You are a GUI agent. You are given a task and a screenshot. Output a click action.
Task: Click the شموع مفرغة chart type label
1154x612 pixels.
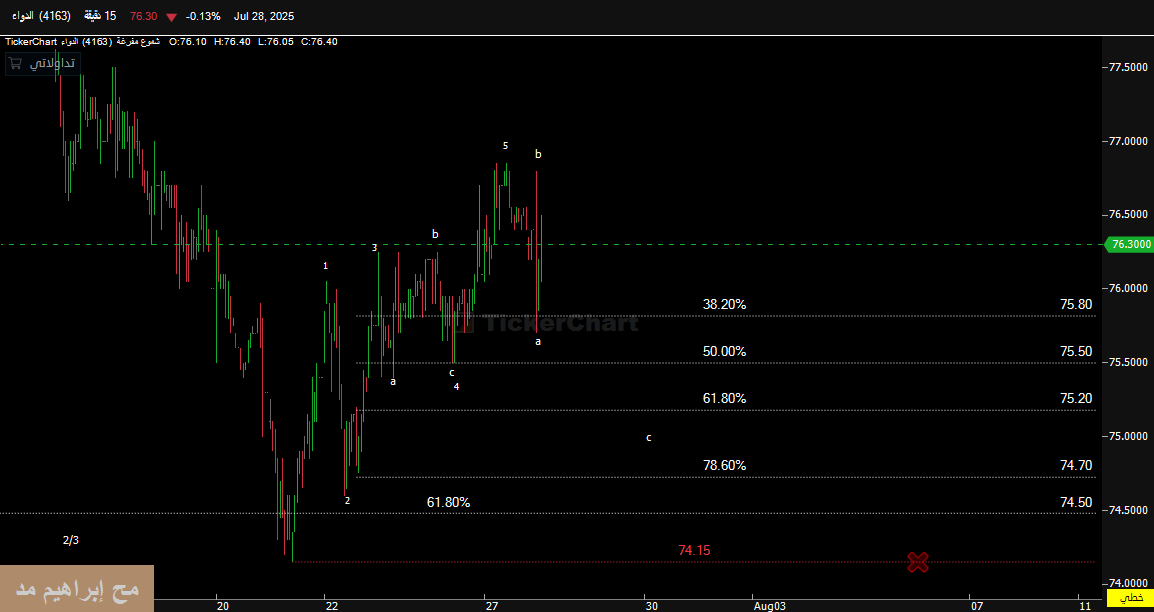pyautogui.click(x=139, y=42)
